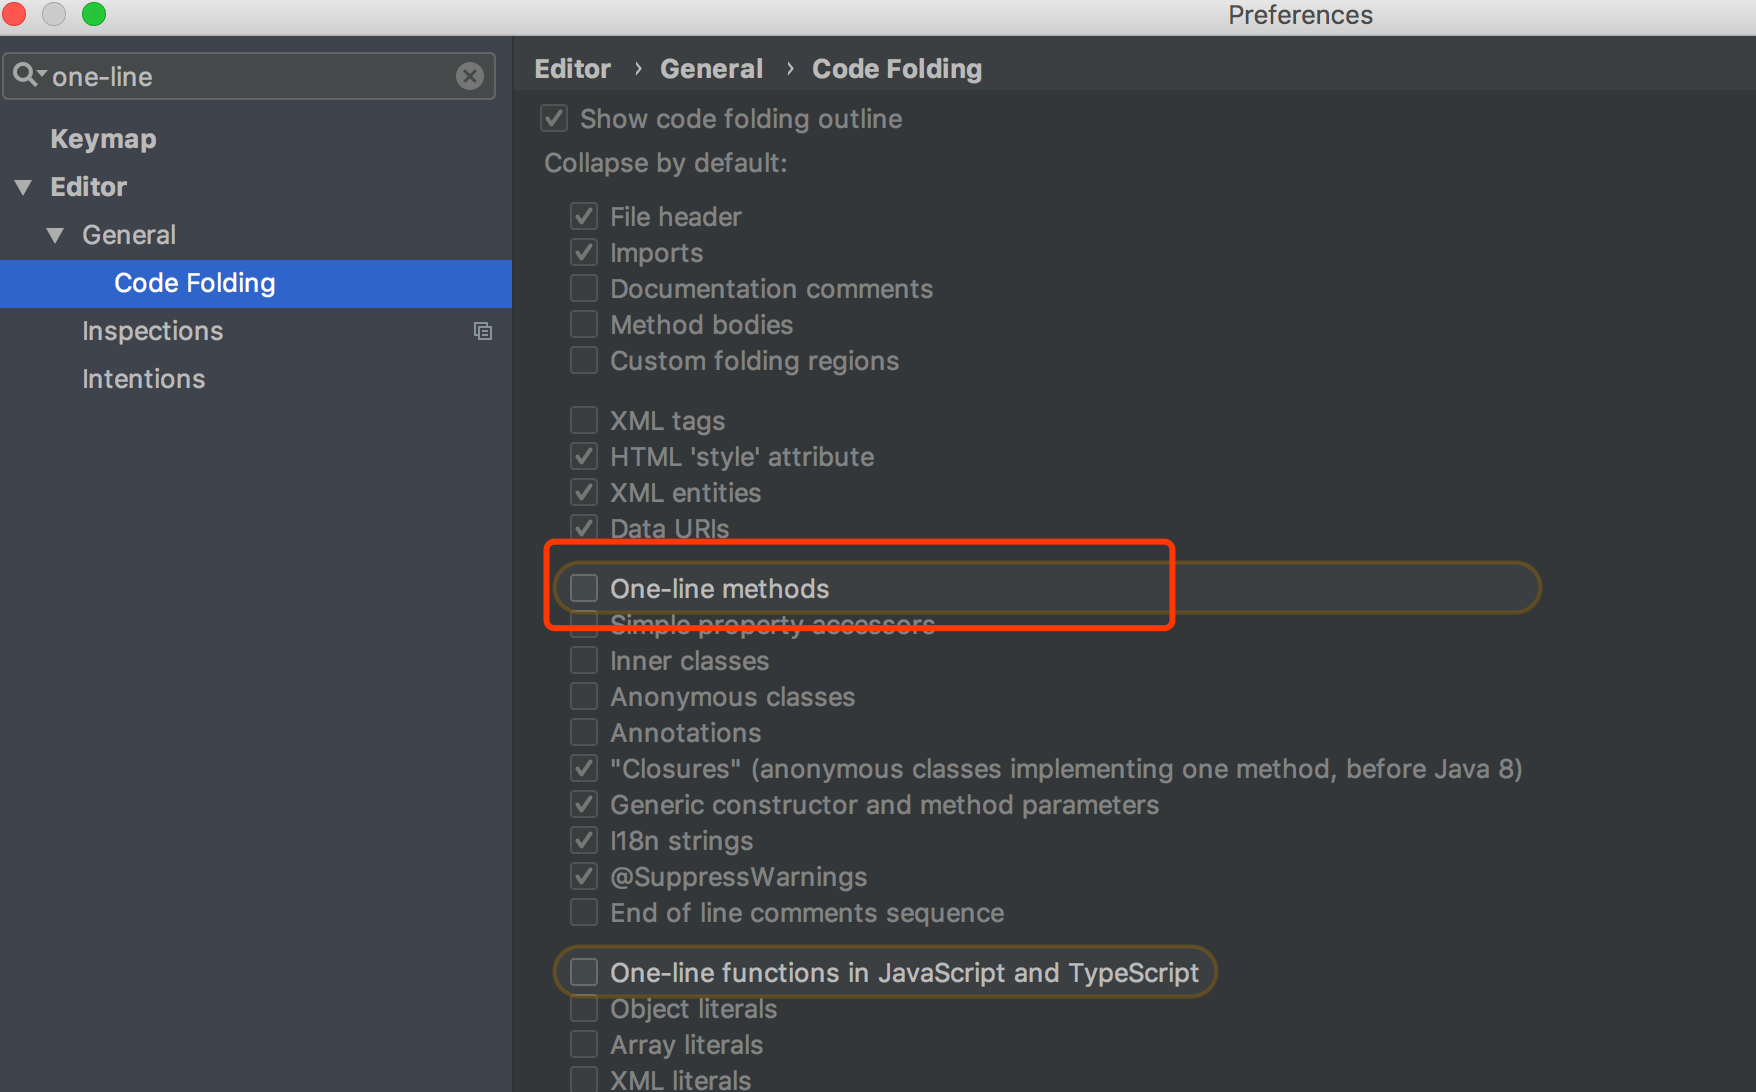
Task: Select the Code Folding settings item
Action: pos(194,283)
